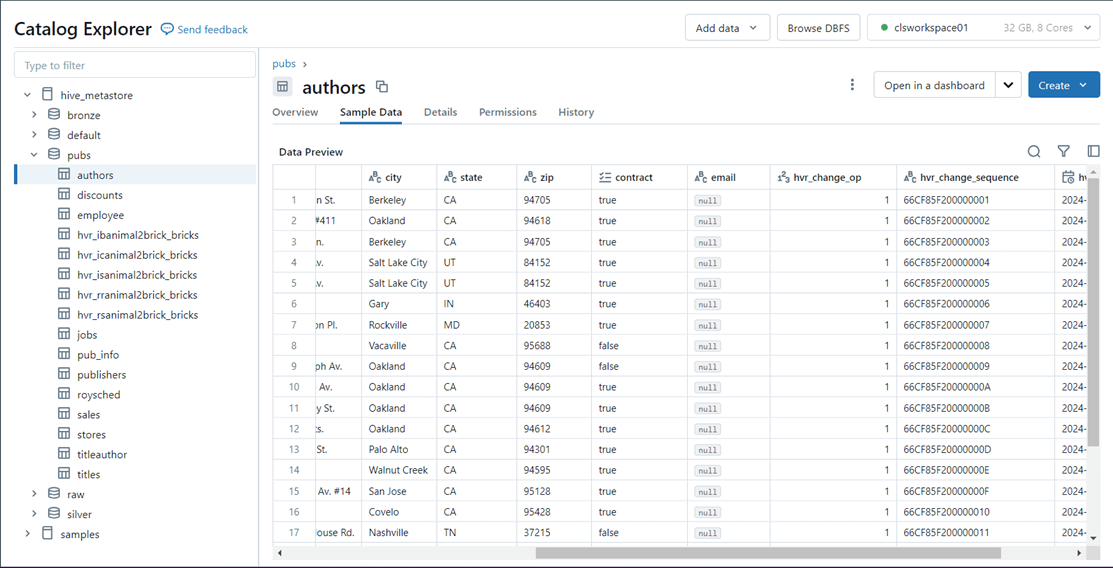The width and height of the screenshot is (1113, 568).
Task: Open the dashboard dropdown arrow
Action: (x=1008, y=84)
